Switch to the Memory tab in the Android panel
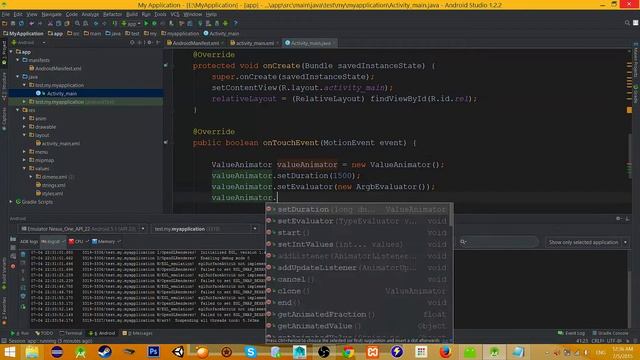This screenshot has height=360, width=640. point(106,242)
